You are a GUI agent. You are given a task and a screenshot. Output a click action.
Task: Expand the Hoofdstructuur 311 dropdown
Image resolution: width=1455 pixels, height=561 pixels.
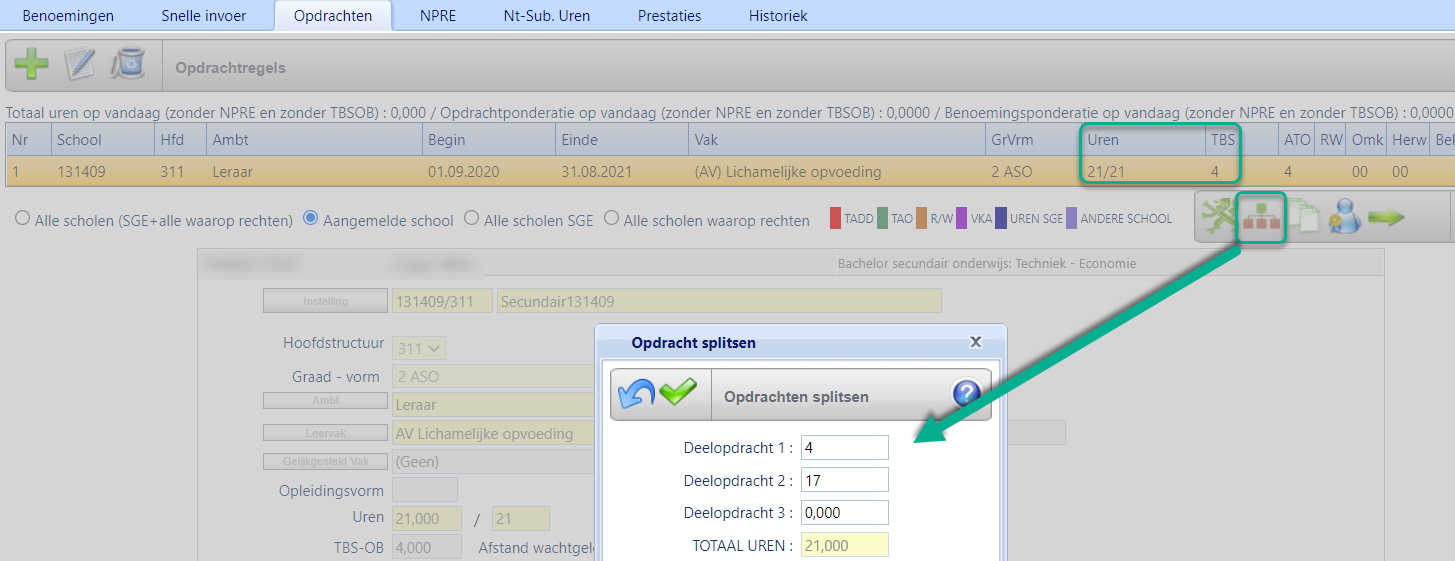tap(419, 348)
